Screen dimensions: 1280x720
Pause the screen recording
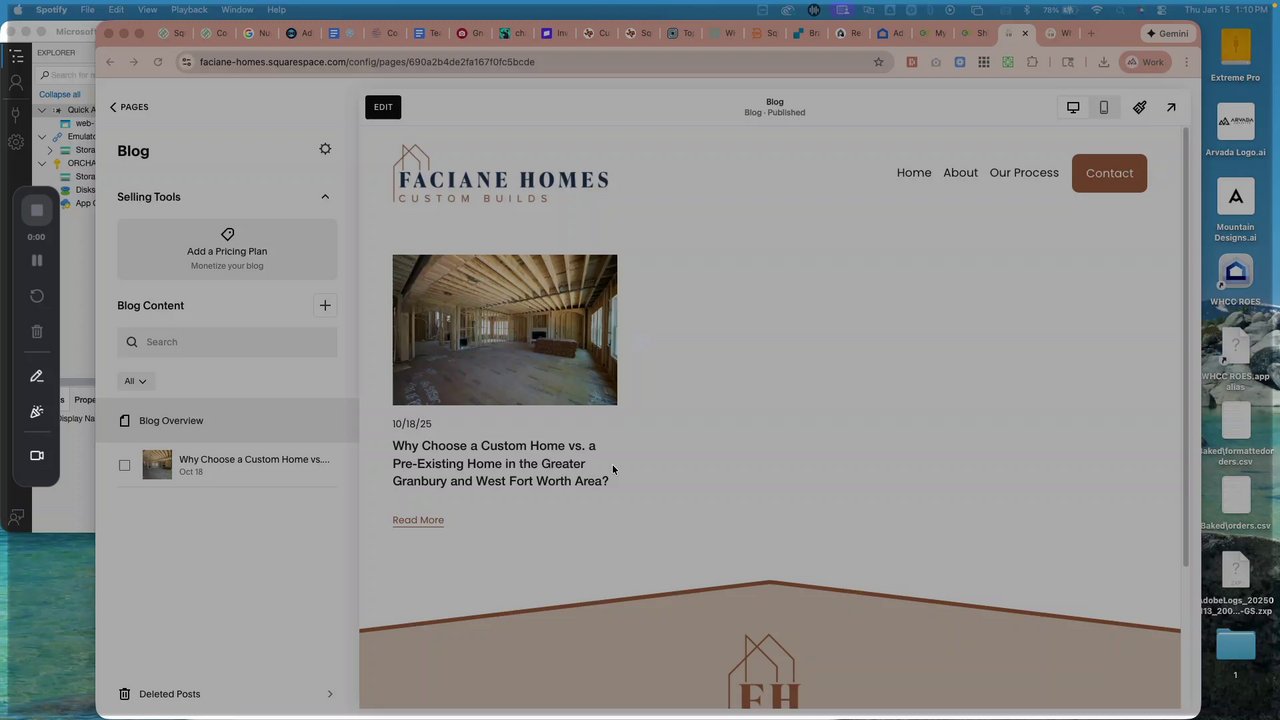[37, 260]
